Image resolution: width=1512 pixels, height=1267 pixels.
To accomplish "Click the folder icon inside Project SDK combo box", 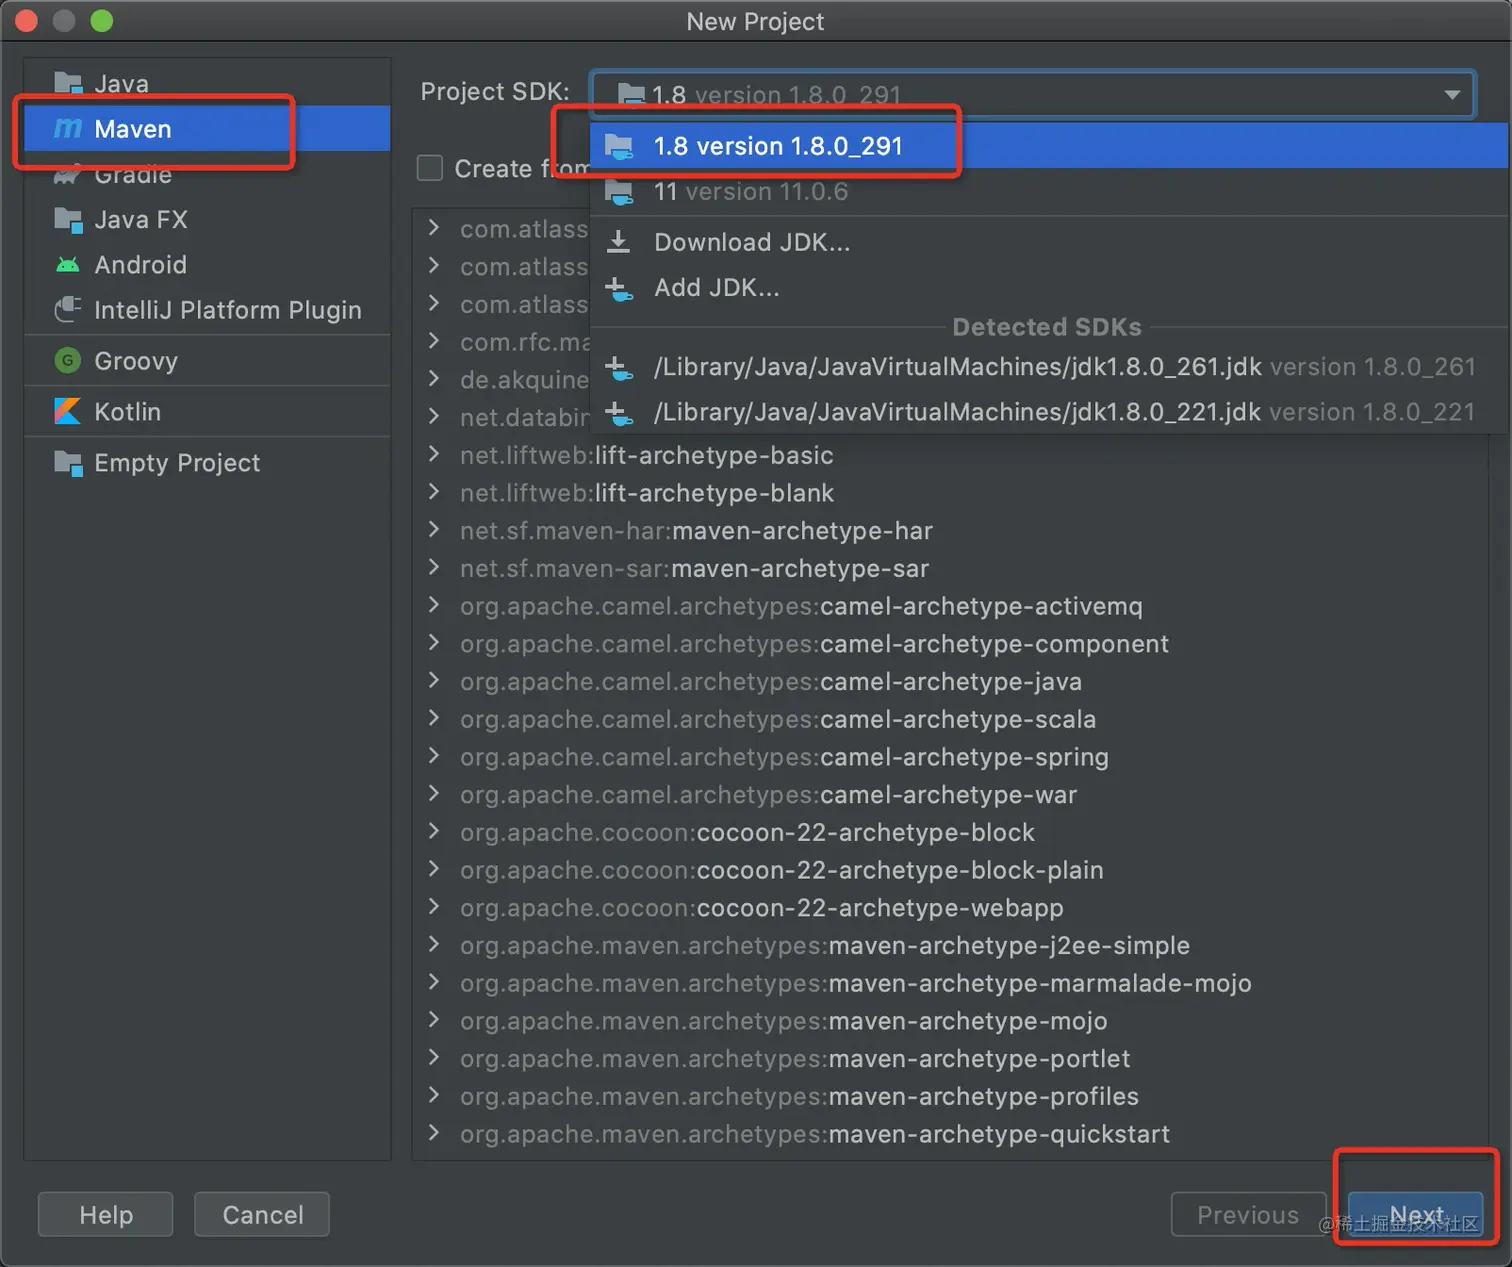I will [631, 94].
